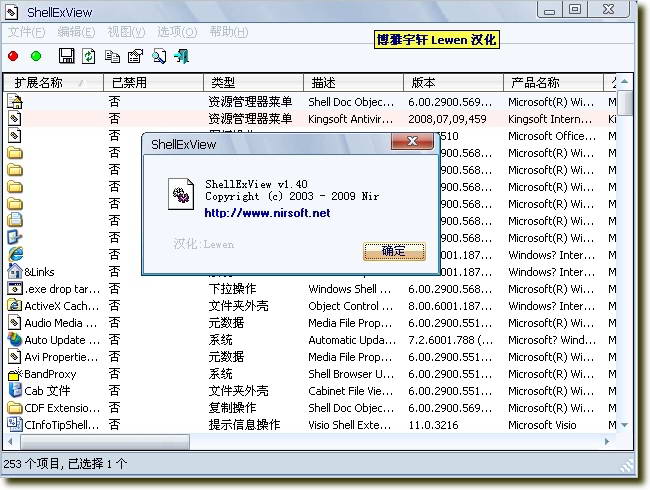Click the Cab 文件 row icon
This screenshot has height=490, width=650.
pos(15,390)
